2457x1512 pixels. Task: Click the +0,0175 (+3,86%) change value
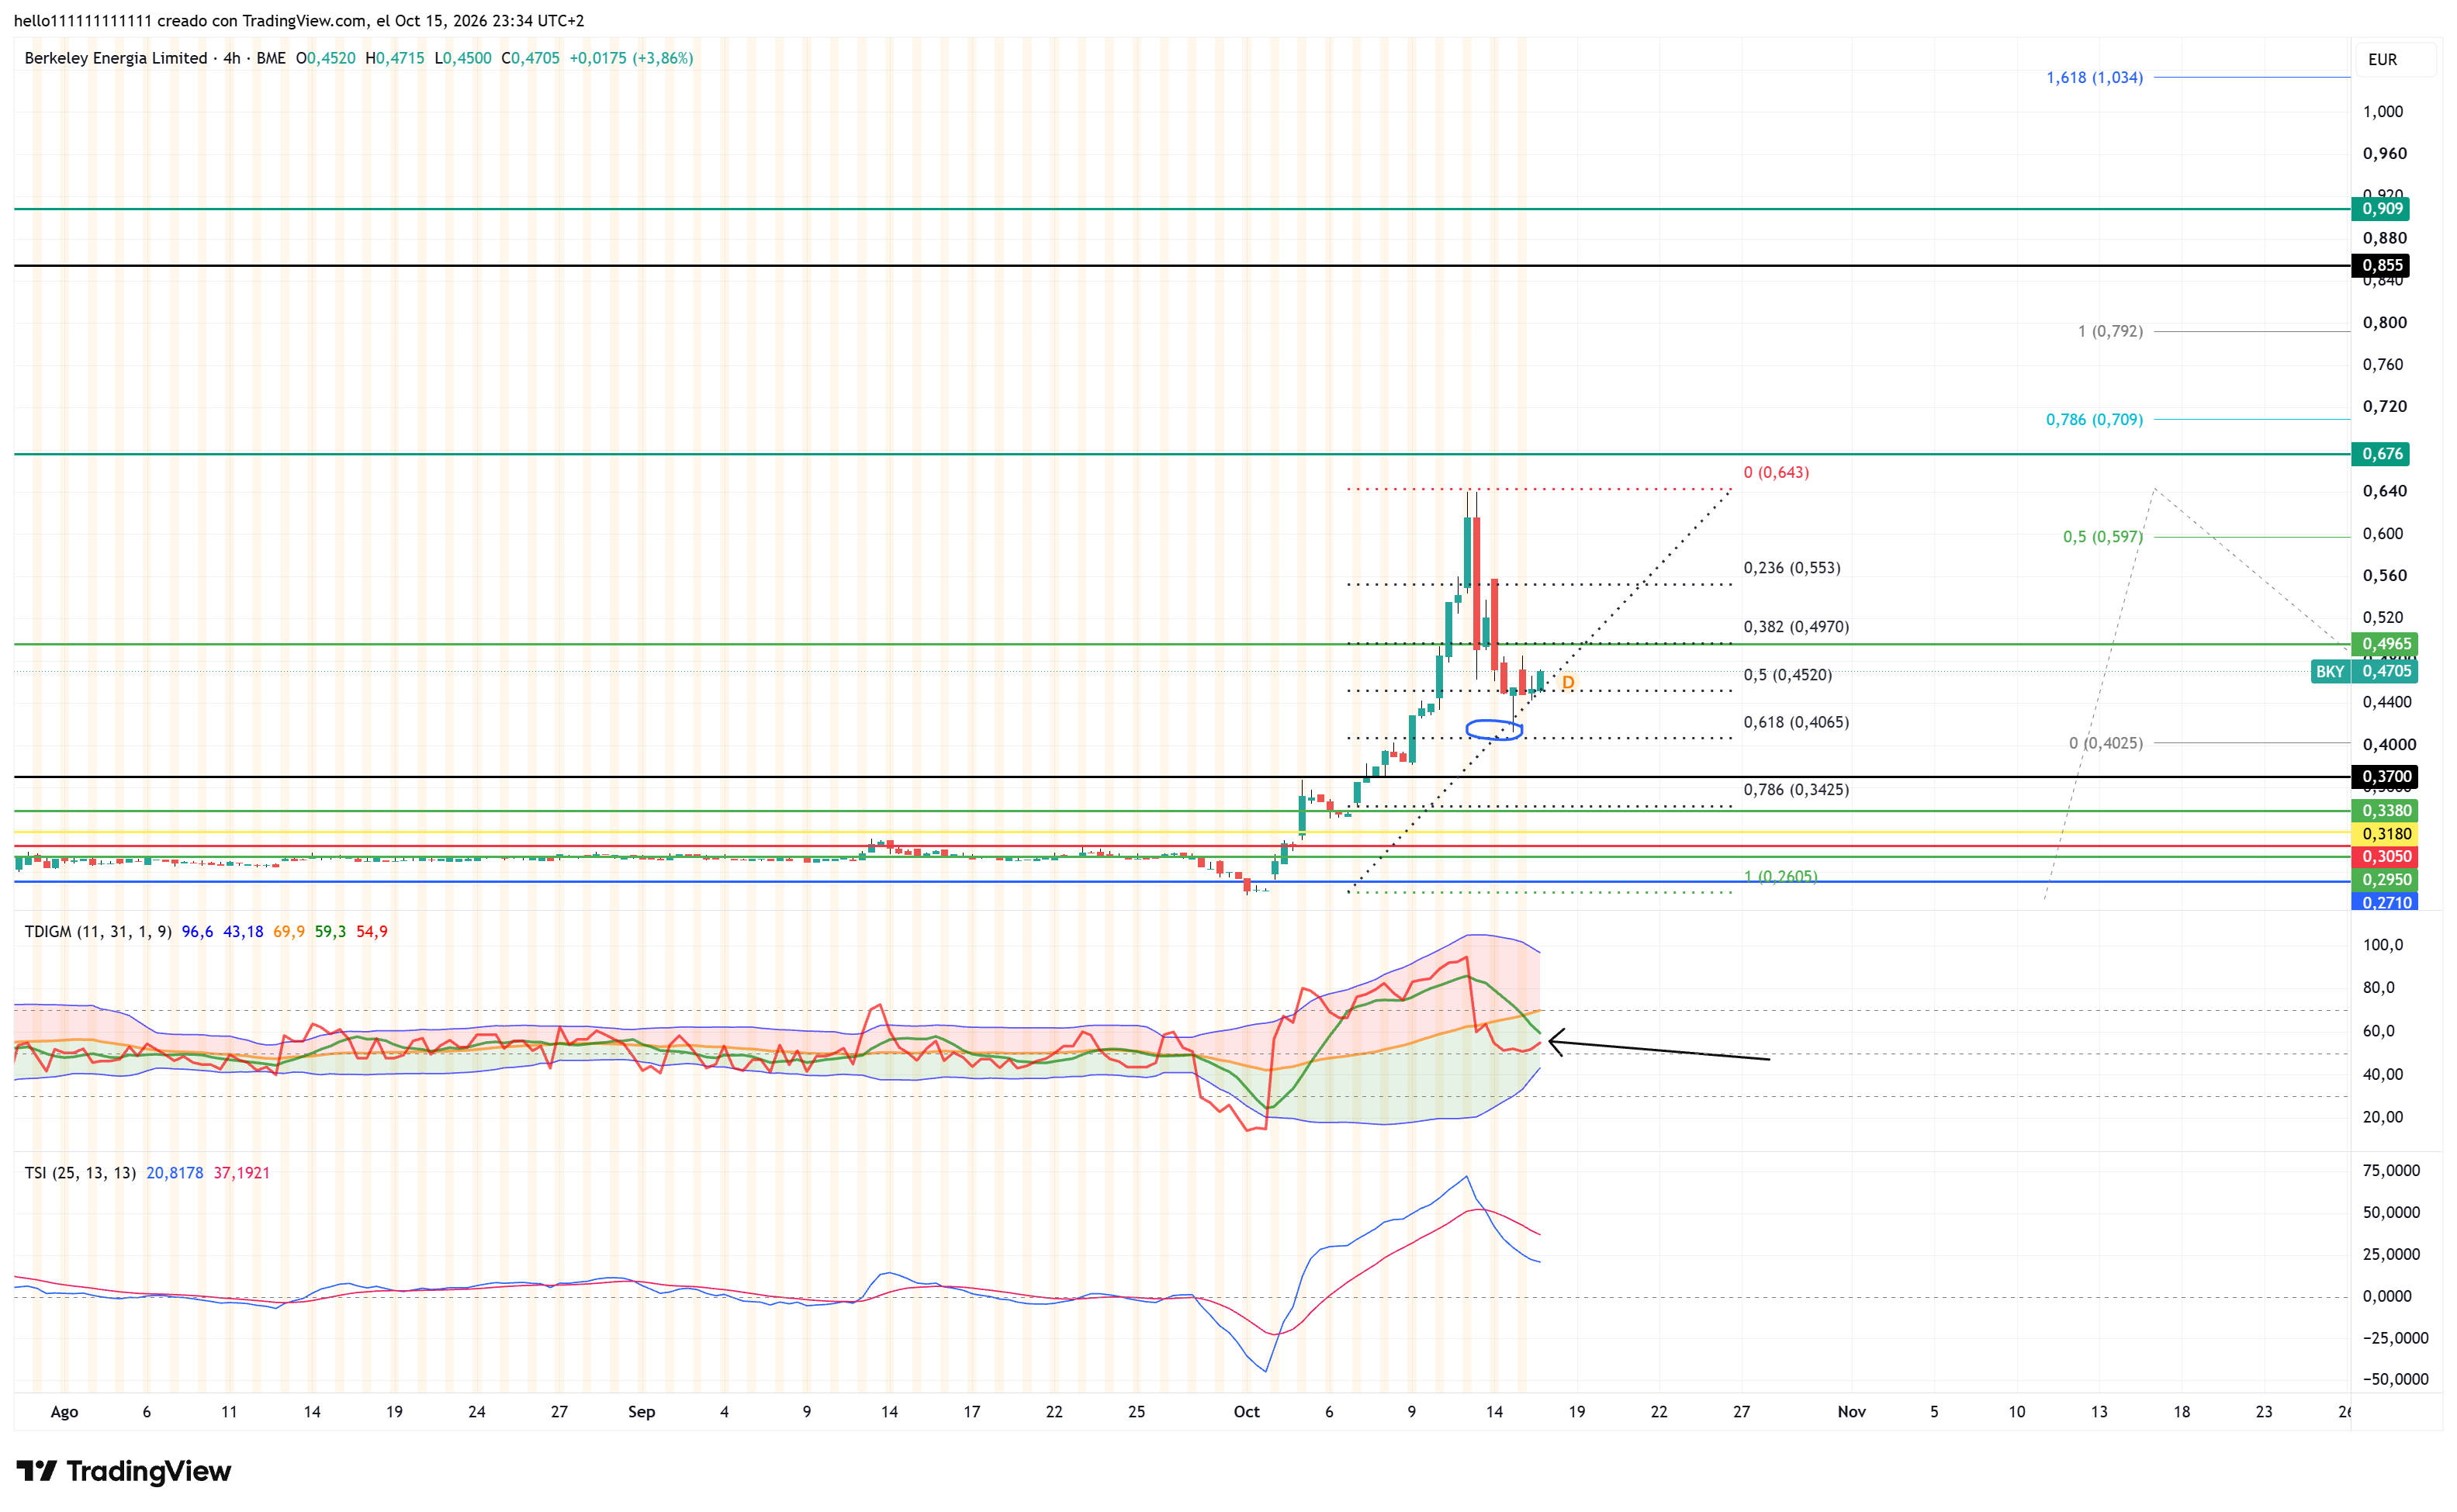(631, 58)
